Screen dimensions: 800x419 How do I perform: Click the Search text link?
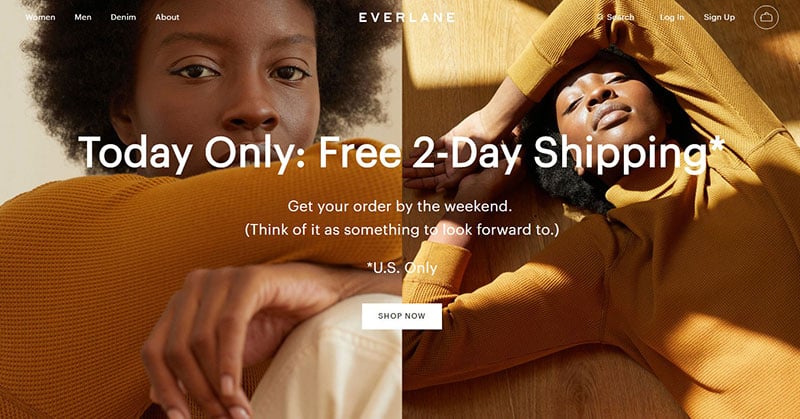click(x=620, y=17)
